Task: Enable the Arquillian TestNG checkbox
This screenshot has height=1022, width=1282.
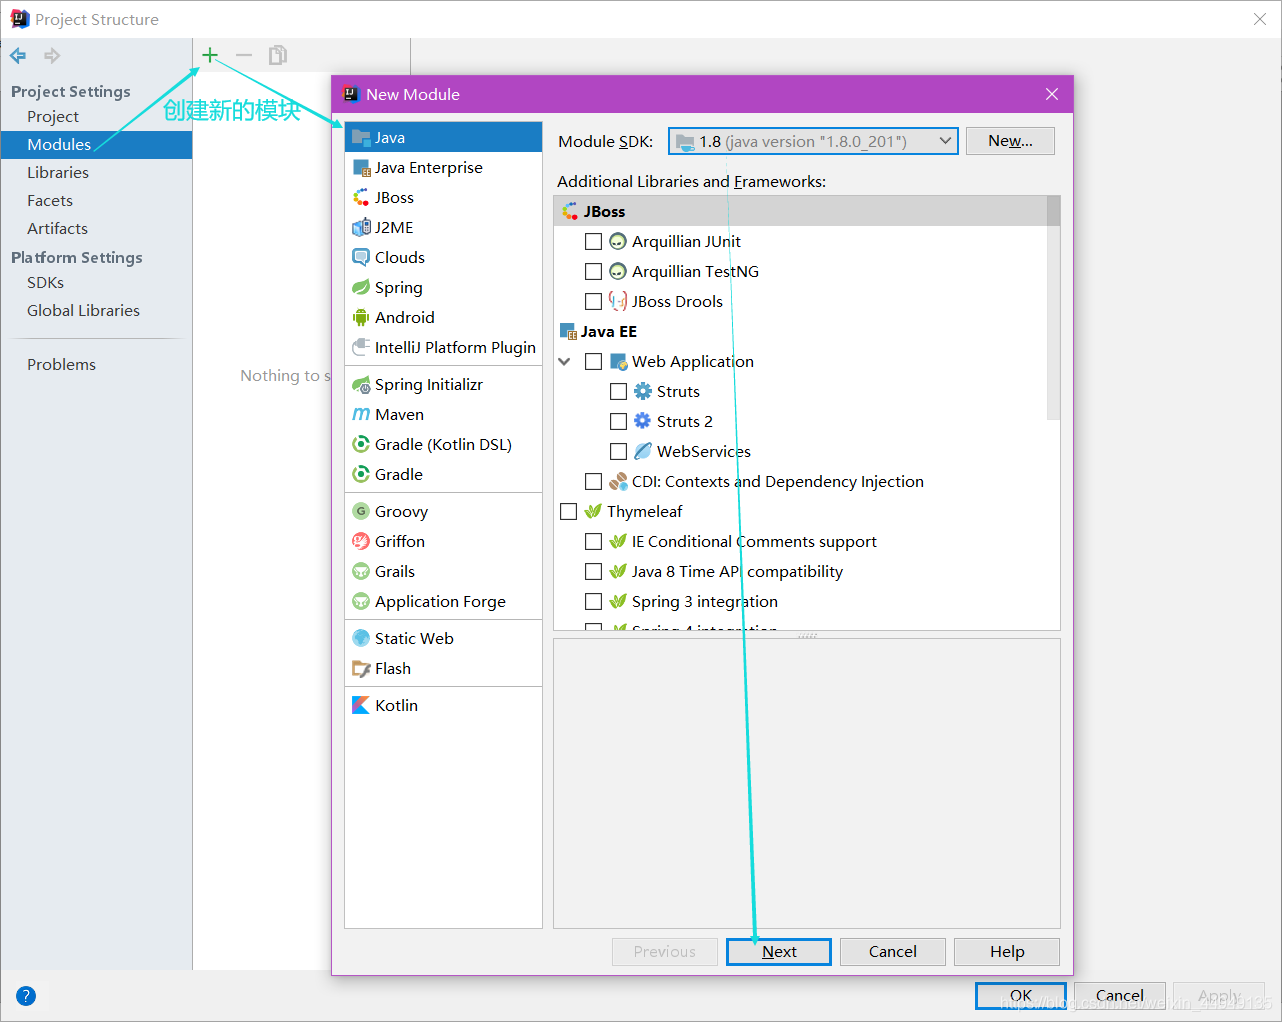Action: pyautogui.click(x=593, y=271)
